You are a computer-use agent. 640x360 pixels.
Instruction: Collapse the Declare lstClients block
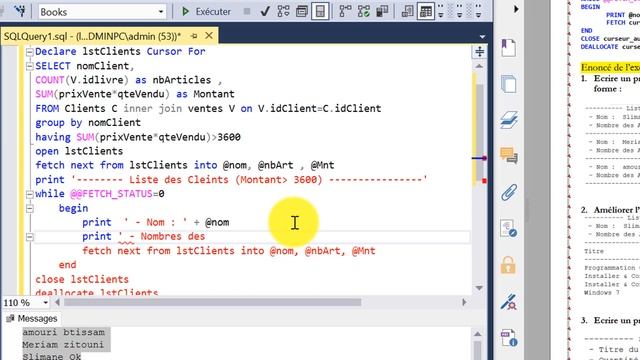pos(29,52)
